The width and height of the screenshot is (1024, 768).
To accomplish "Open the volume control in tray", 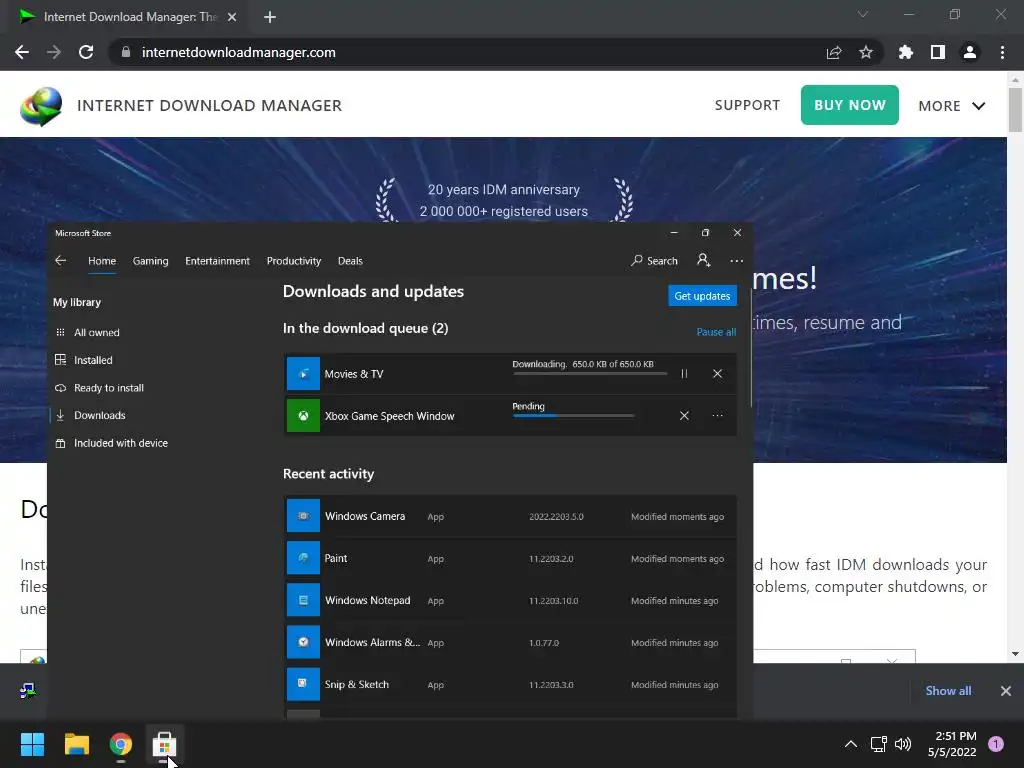I will 903,744.
